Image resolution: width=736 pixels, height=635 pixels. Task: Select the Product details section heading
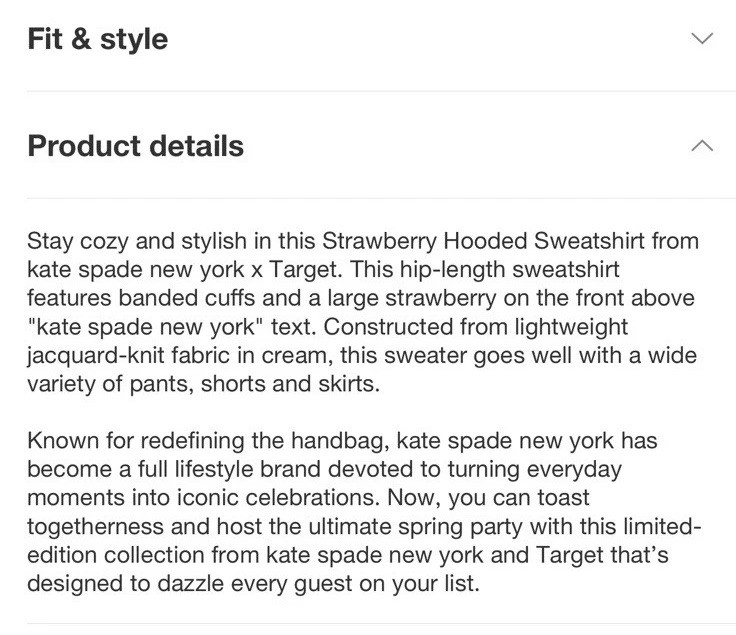click(136, 145)
